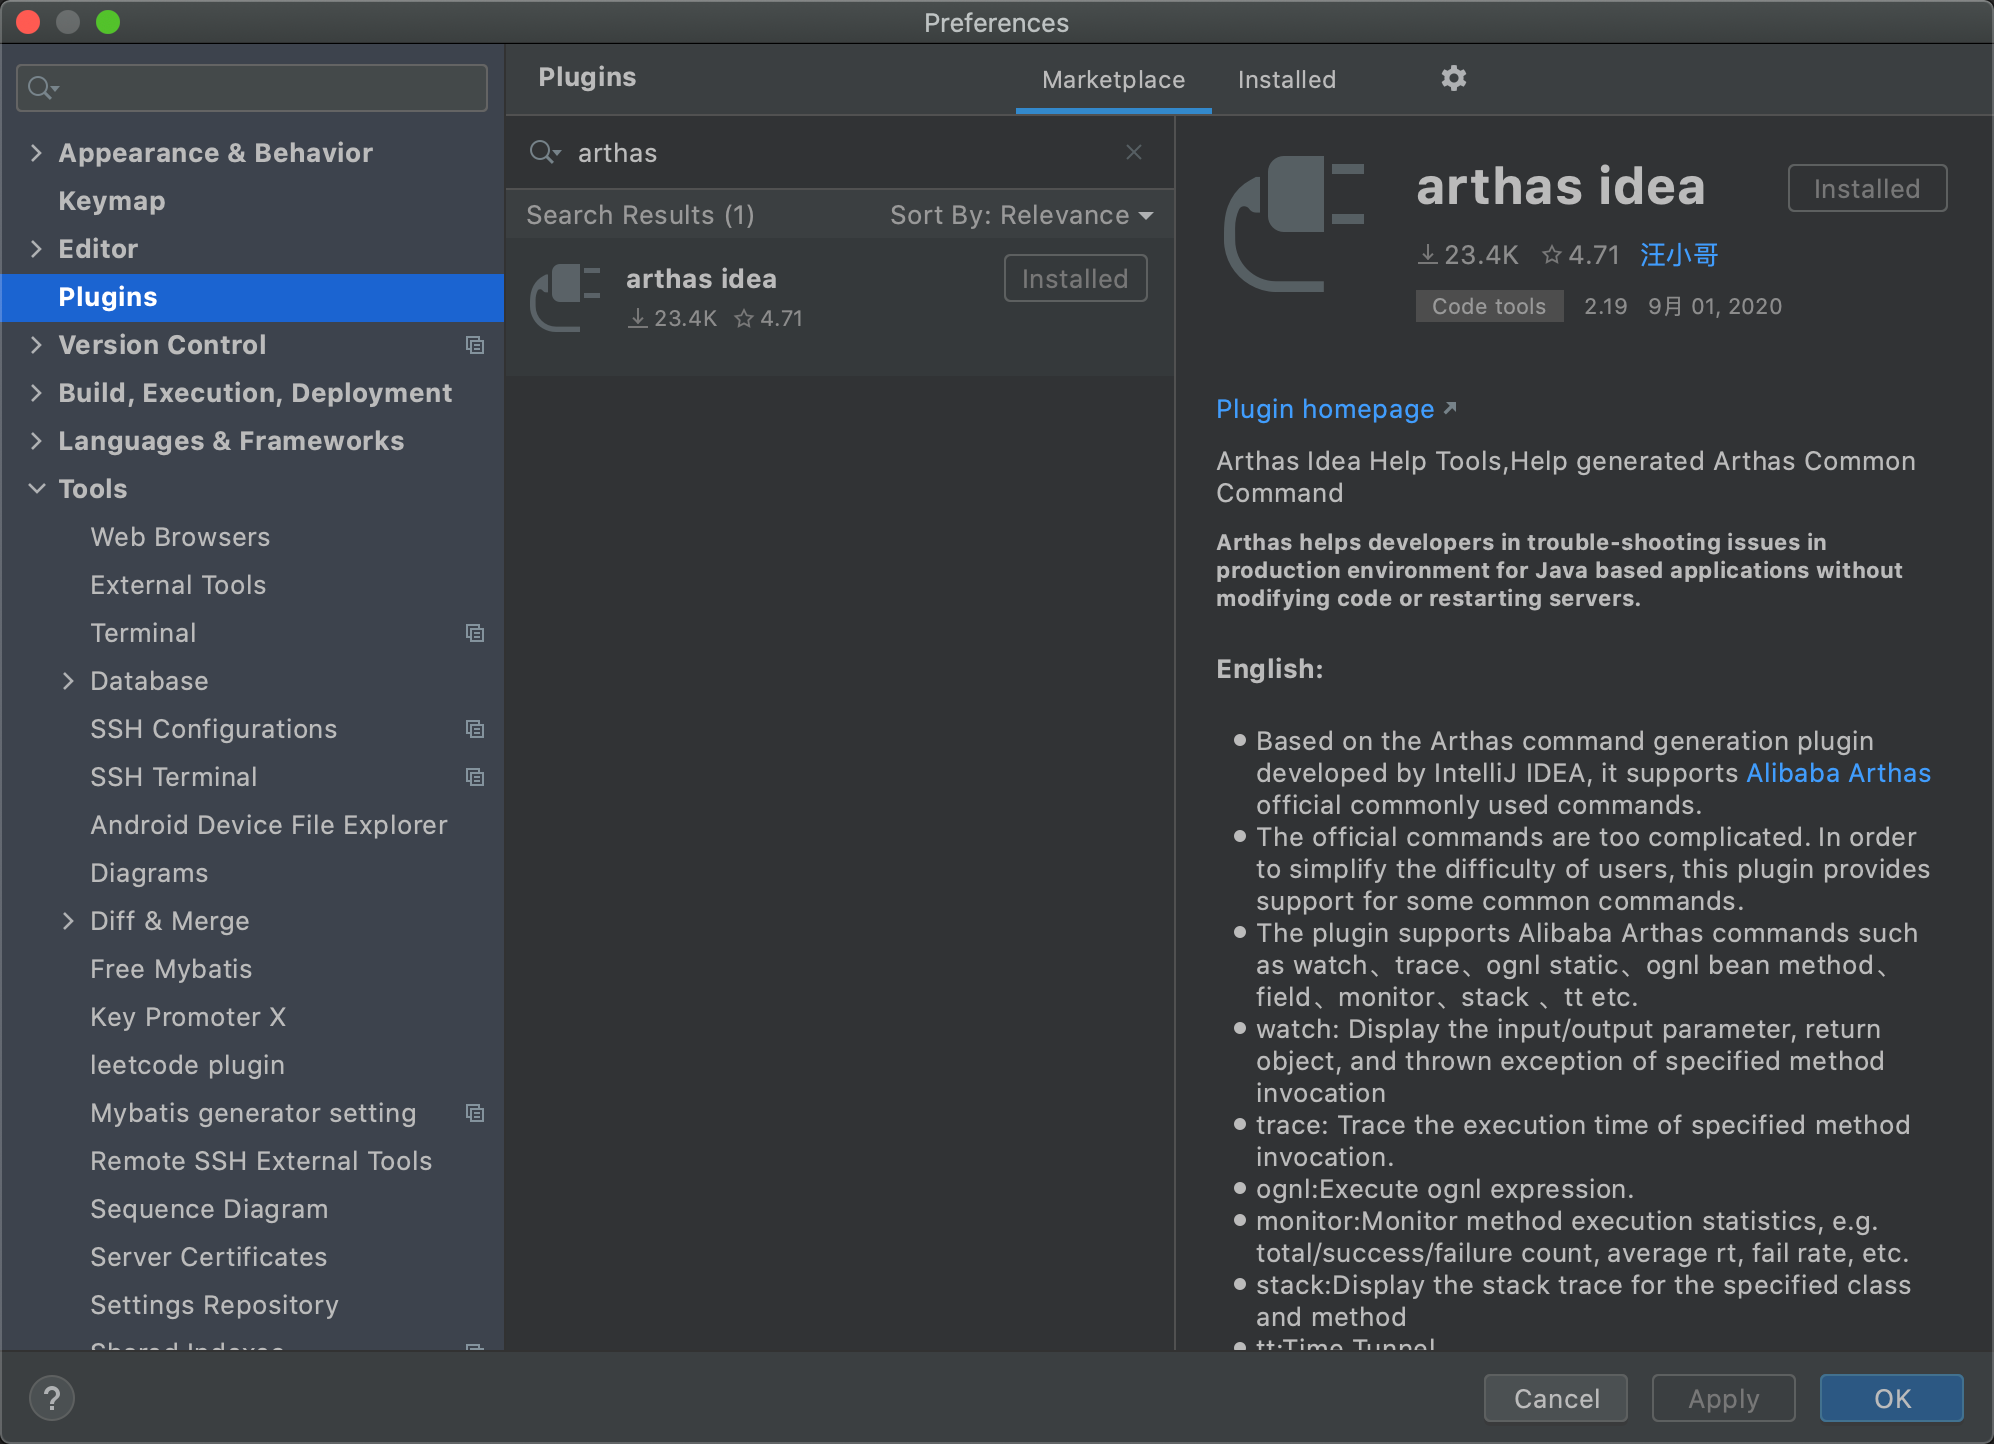The width and height of the screenshot is (1994, 1444).
Task: Expand the Appearance & Behavior section
Action: [x=36, y=152]
